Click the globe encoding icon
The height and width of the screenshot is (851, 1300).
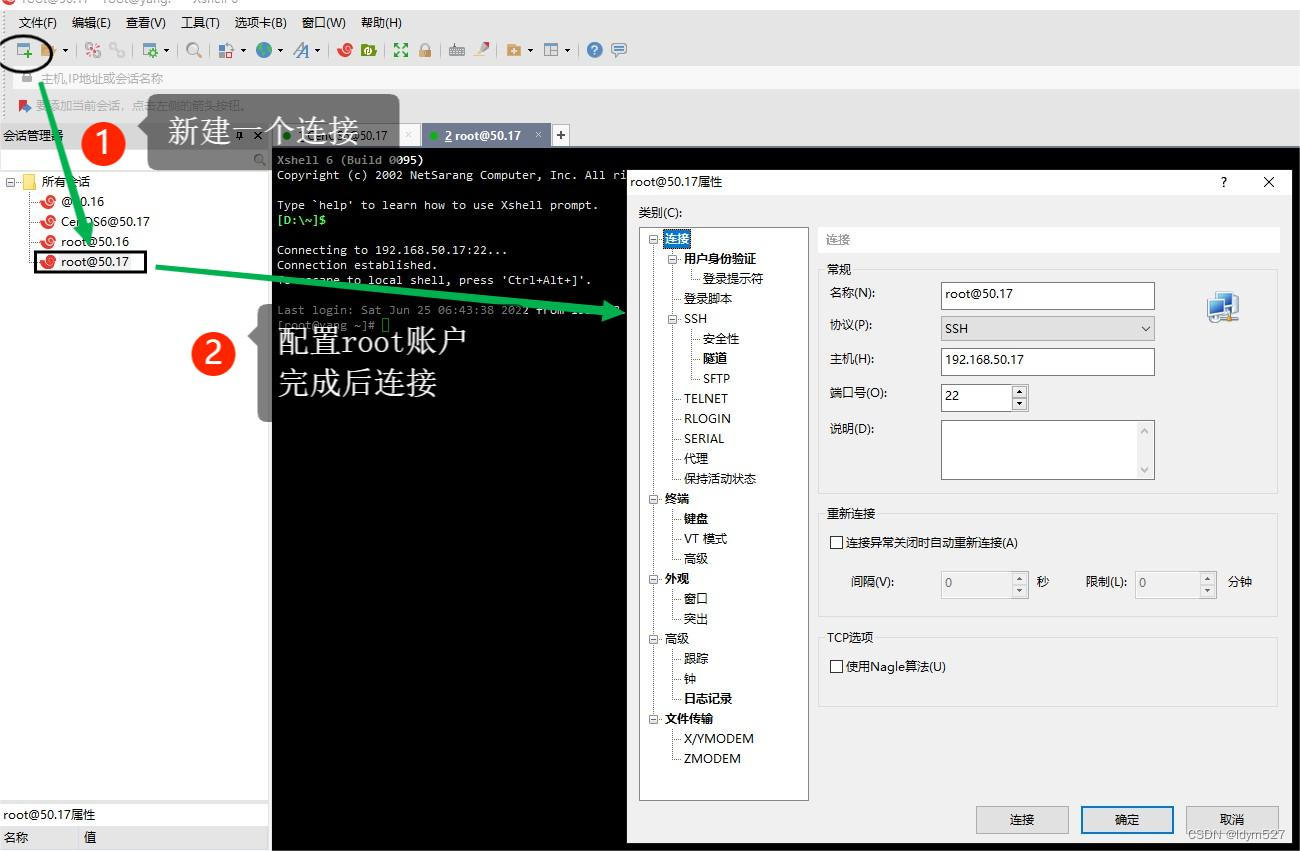(264, 50)
